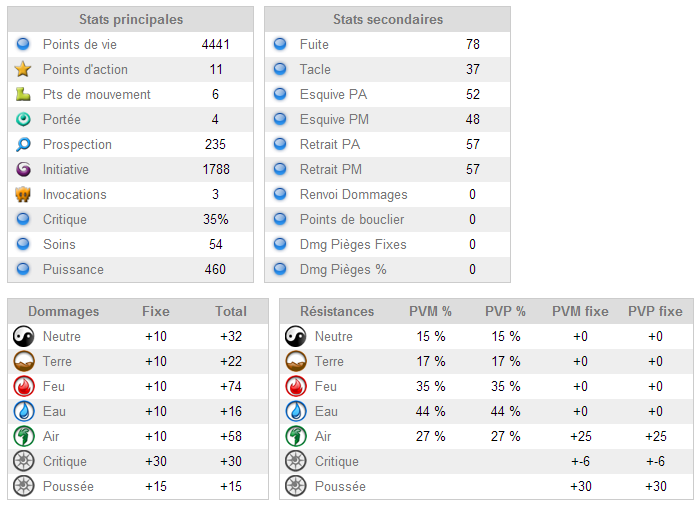Click the blue orb next to Fuite

[280, 44]
